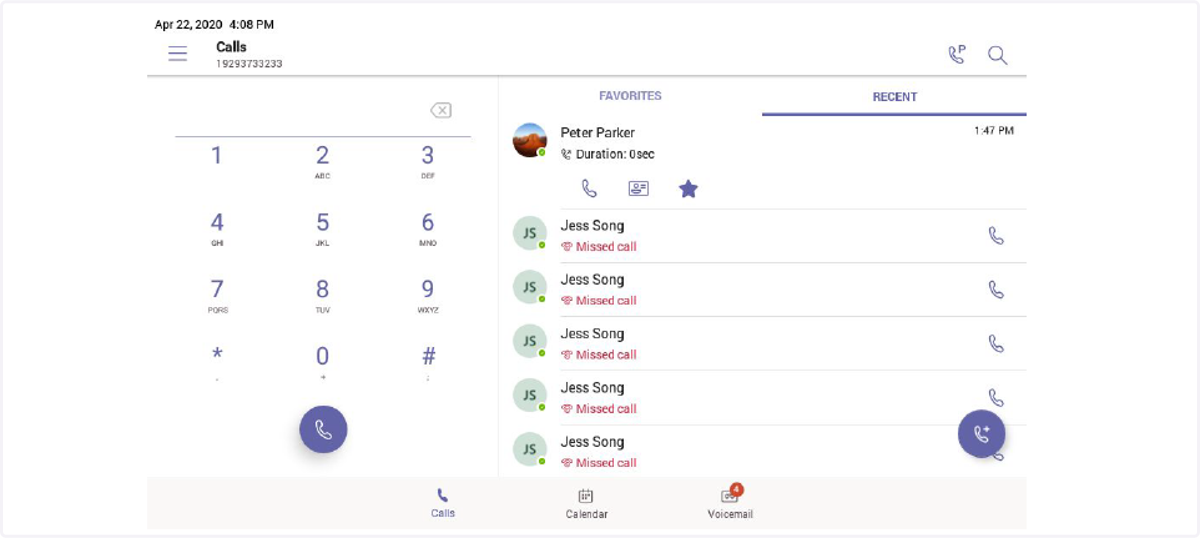Open the search magnifier icon
This screenshot has width=1200, height=538.
point(997,55)
